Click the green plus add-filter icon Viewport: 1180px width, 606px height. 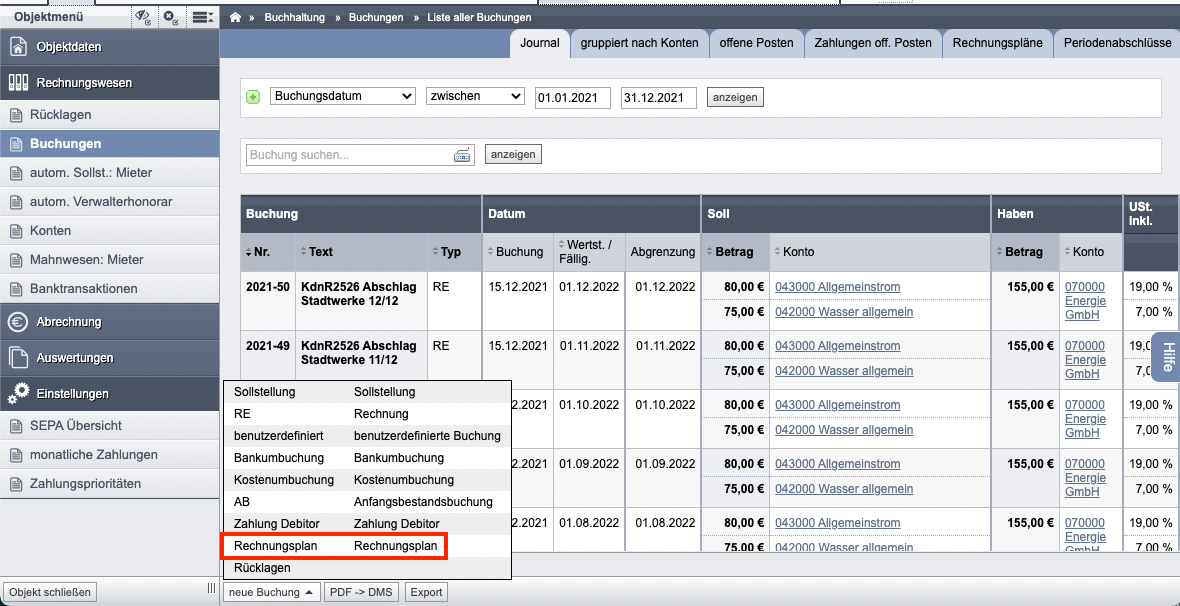coord(254,97)
